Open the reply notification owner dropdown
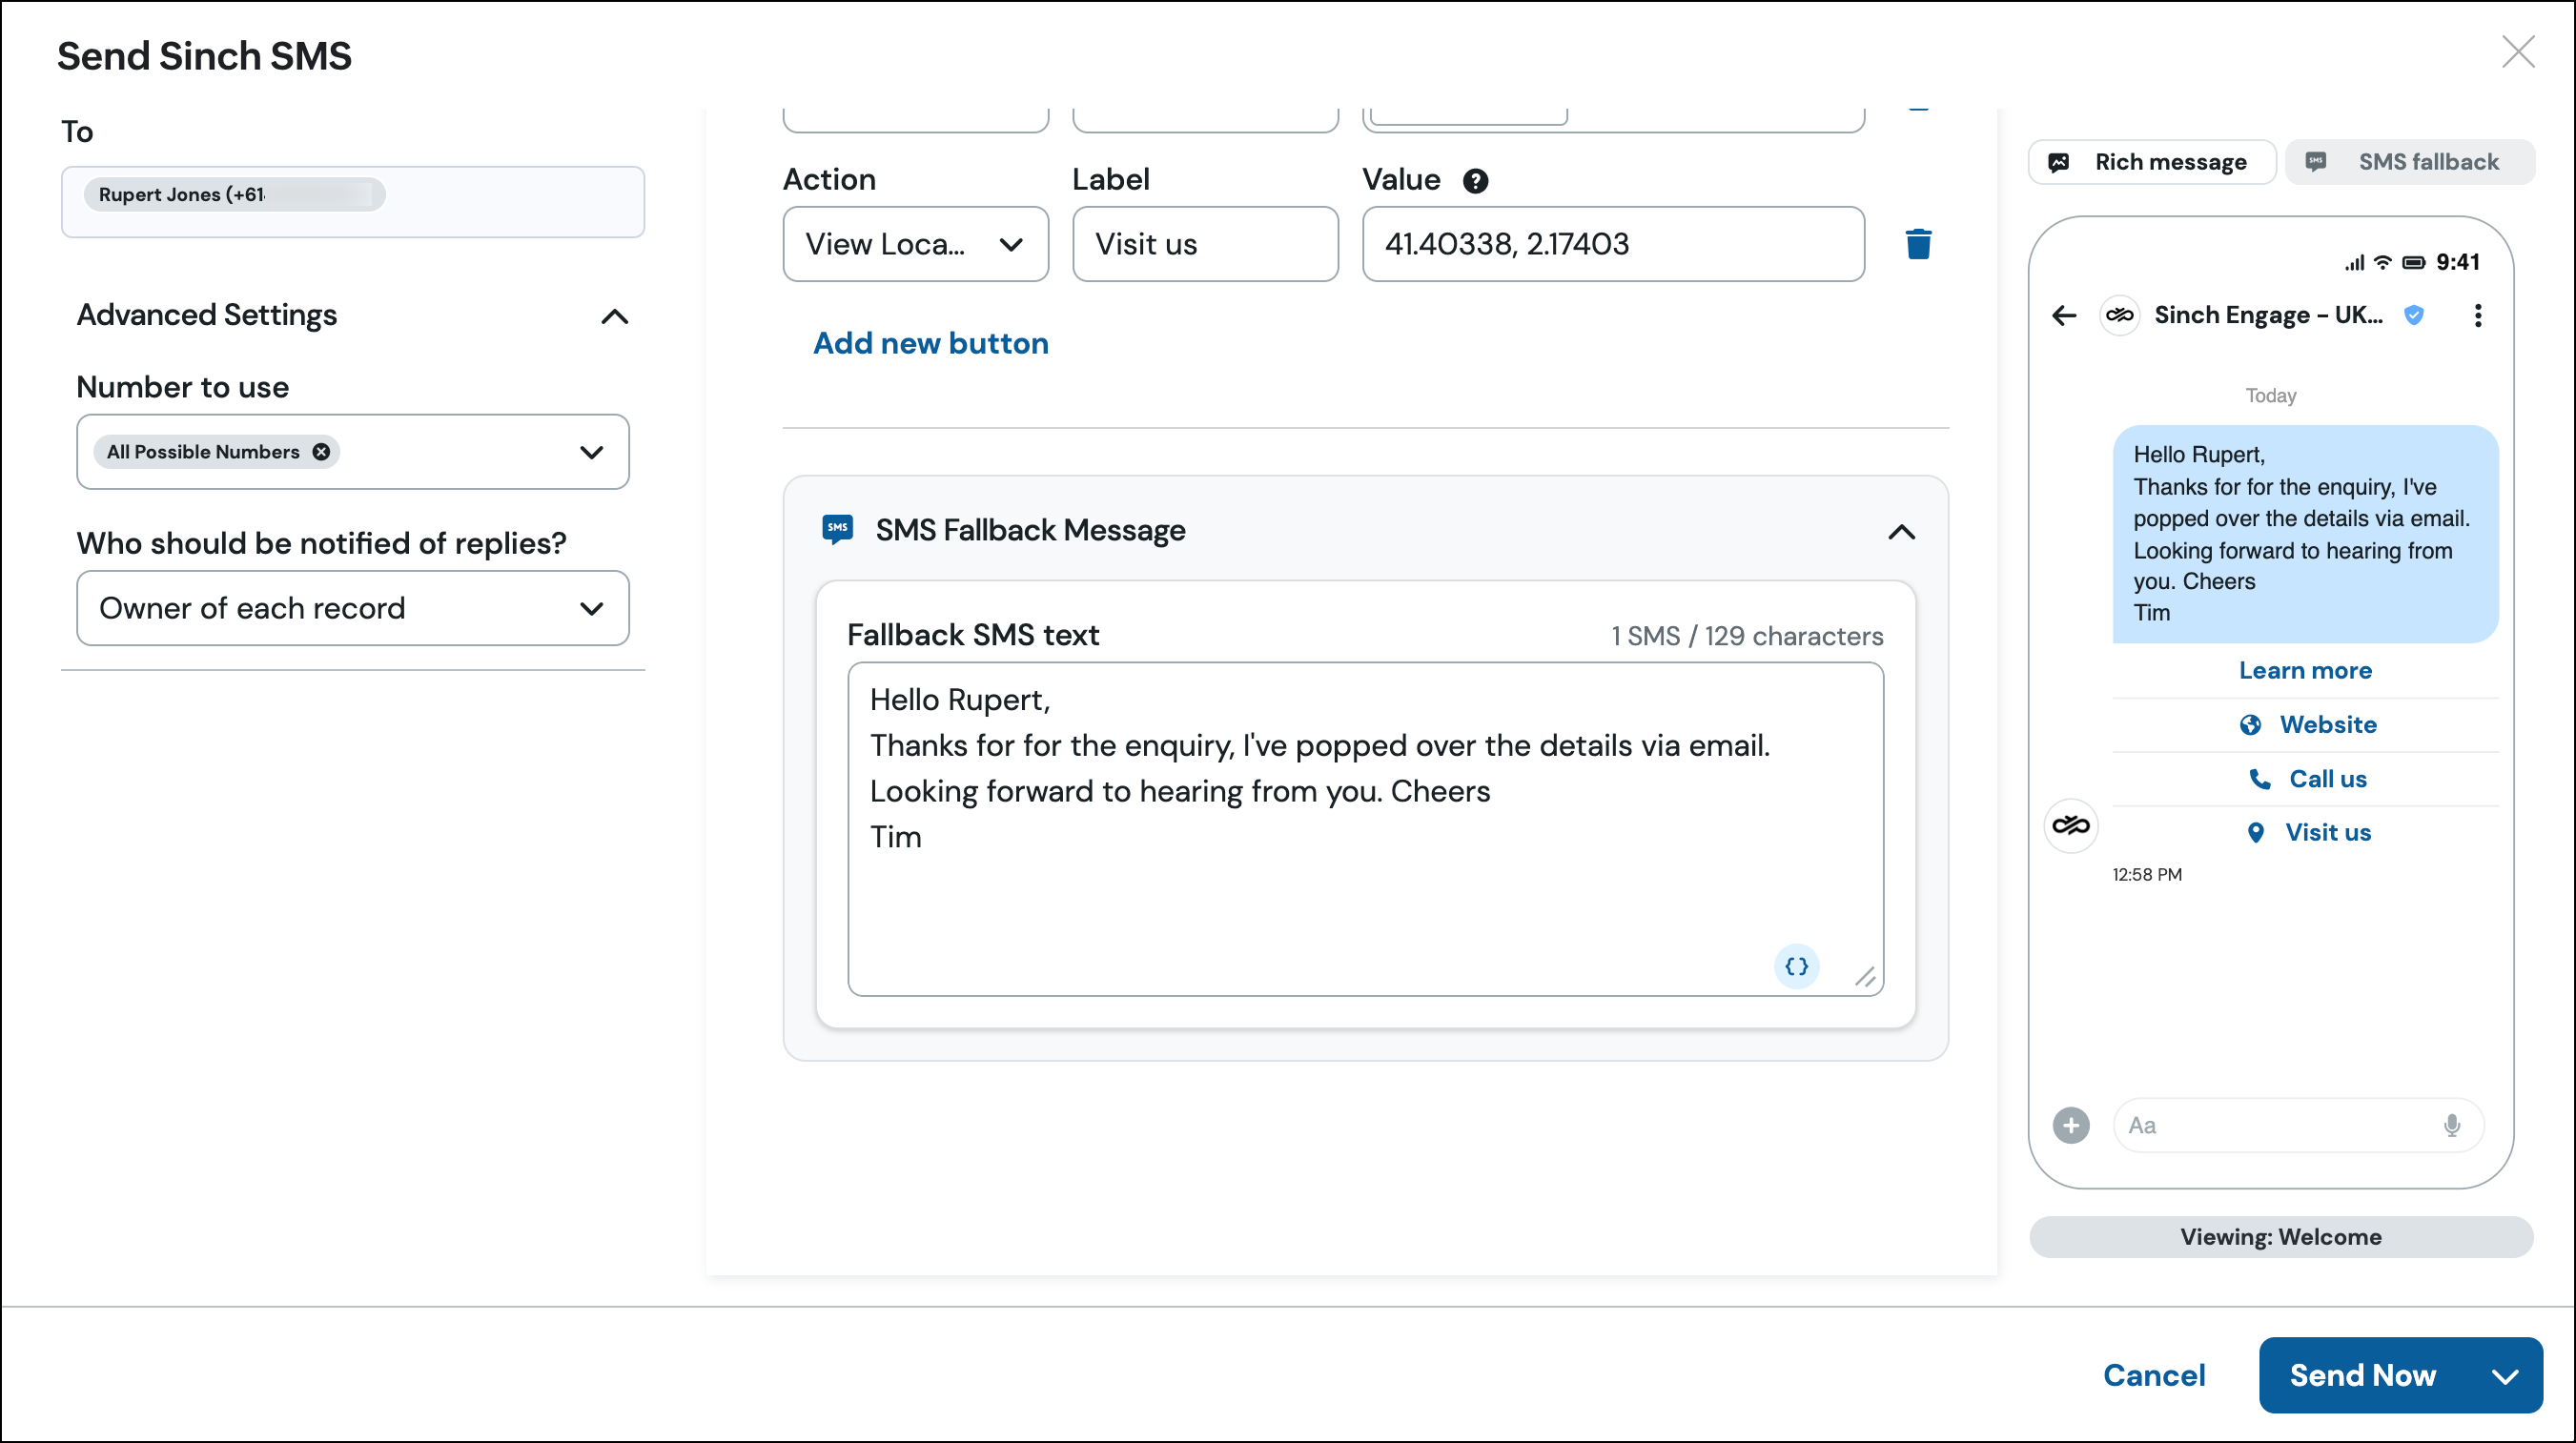The height and width of the screenshot is (1443, 2576). click(x=353, y=608)
